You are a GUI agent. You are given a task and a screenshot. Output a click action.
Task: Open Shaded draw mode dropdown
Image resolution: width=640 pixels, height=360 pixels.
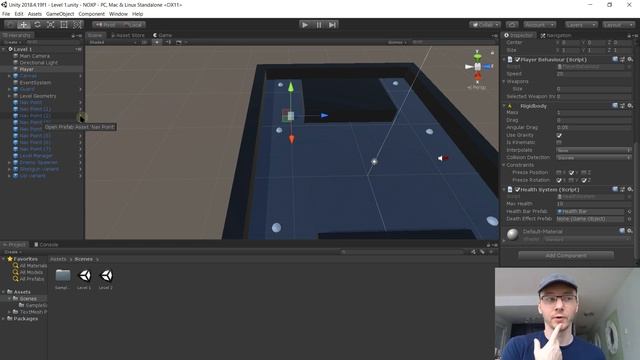click(x=113, y=42)
